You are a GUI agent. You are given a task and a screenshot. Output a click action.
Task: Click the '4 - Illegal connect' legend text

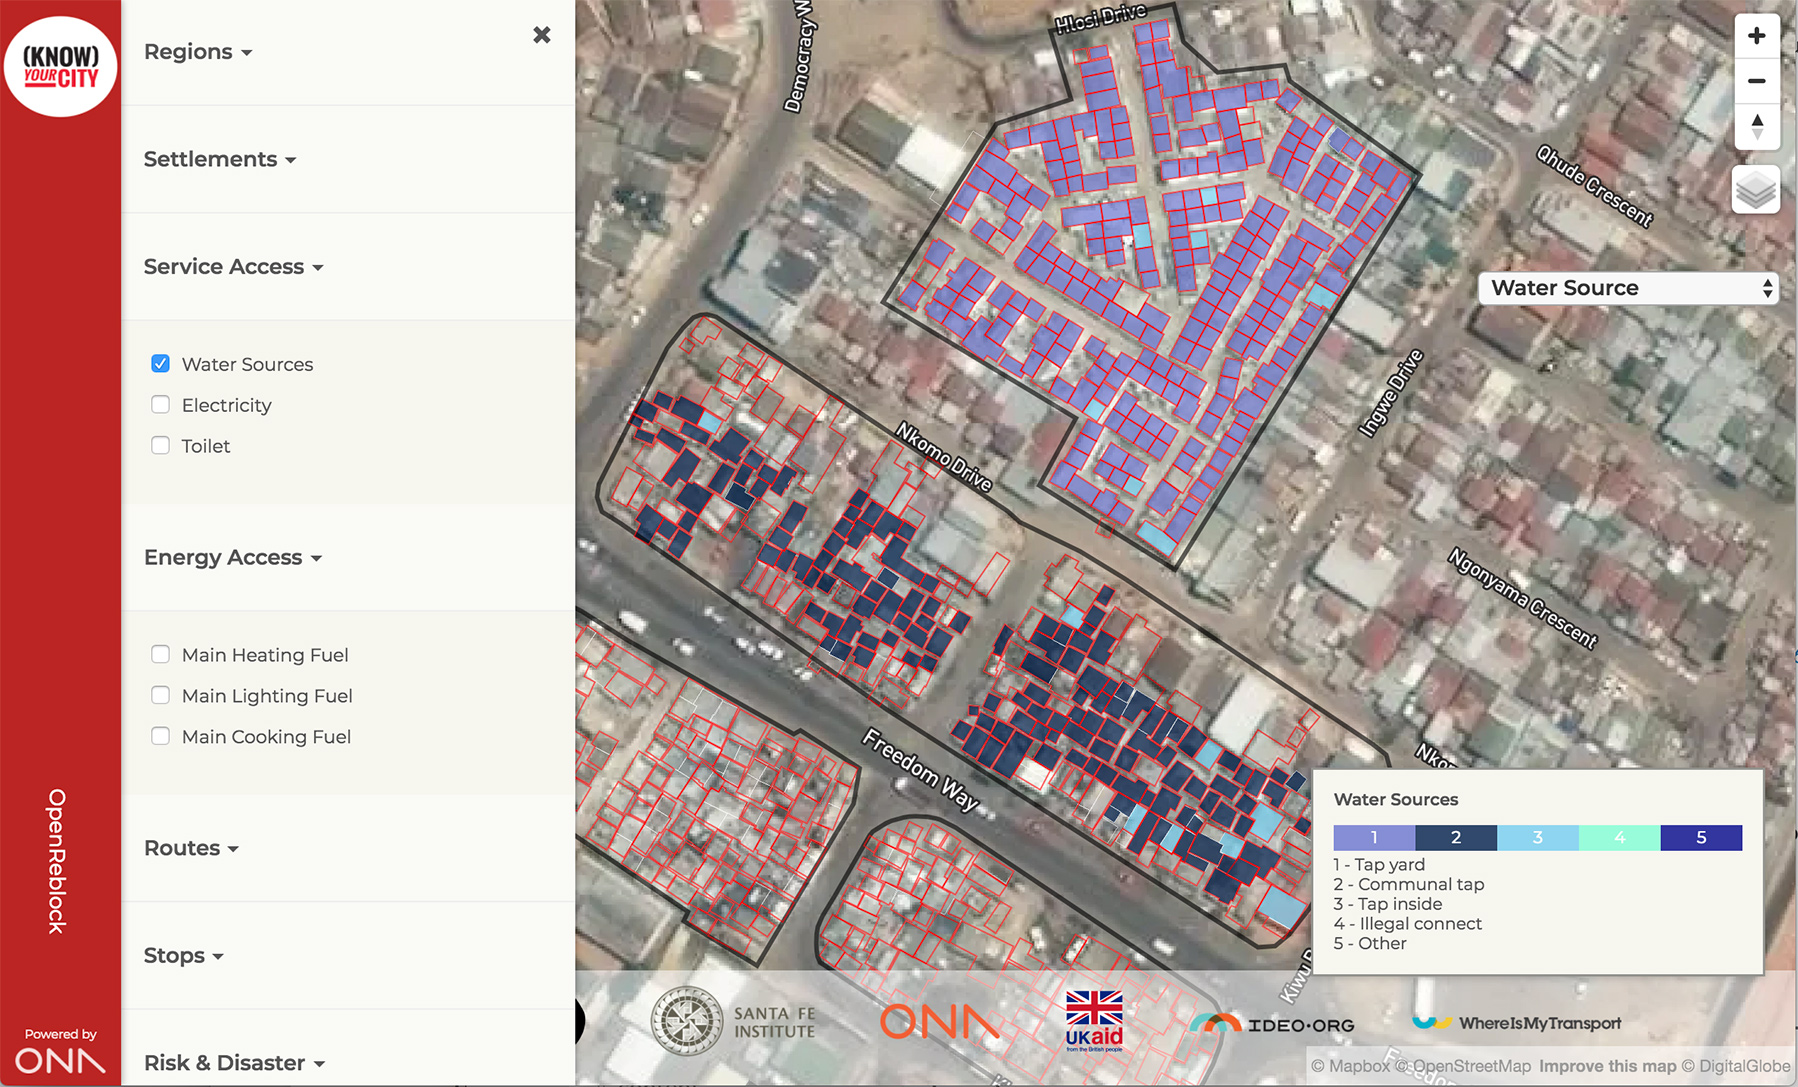(x=1408, y=924)
